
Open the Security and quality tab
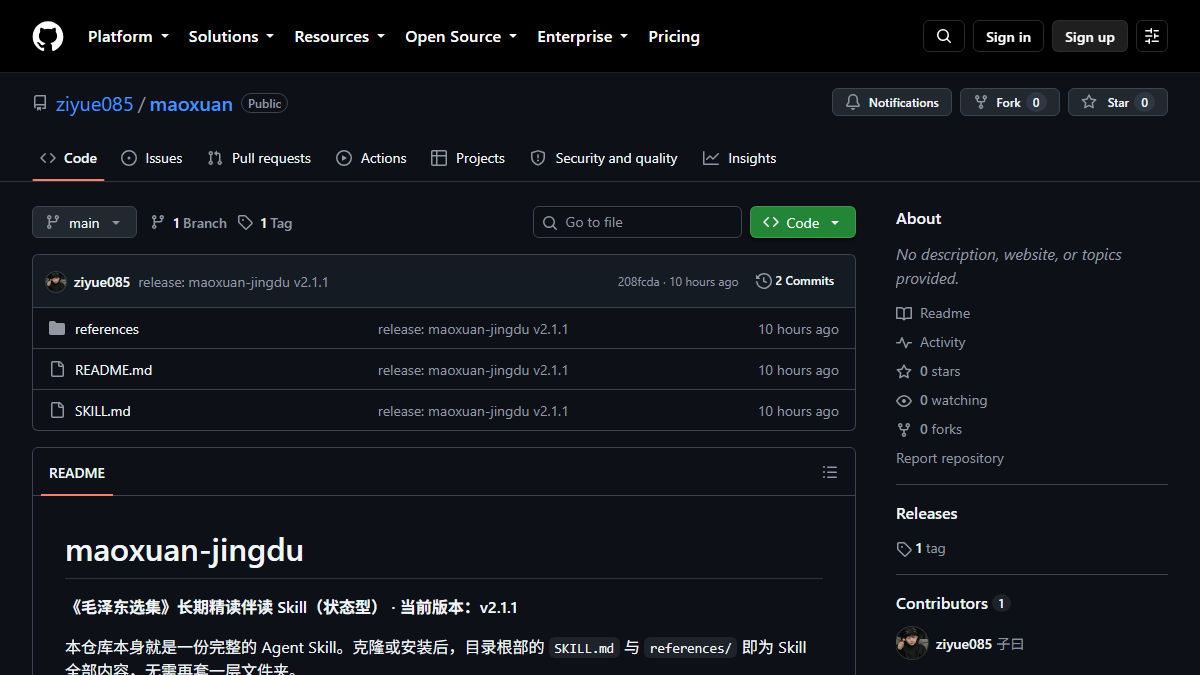(604, 158)
